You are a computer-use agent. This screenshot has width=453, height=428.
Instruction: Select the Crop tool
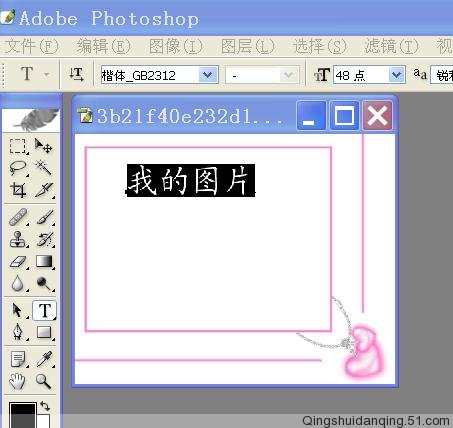[x=18, y=190]
